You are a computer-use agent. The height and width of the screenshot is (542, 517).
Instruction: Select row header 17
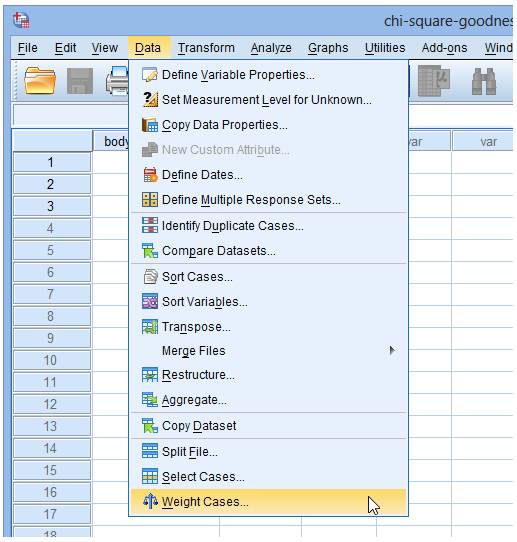52,514
